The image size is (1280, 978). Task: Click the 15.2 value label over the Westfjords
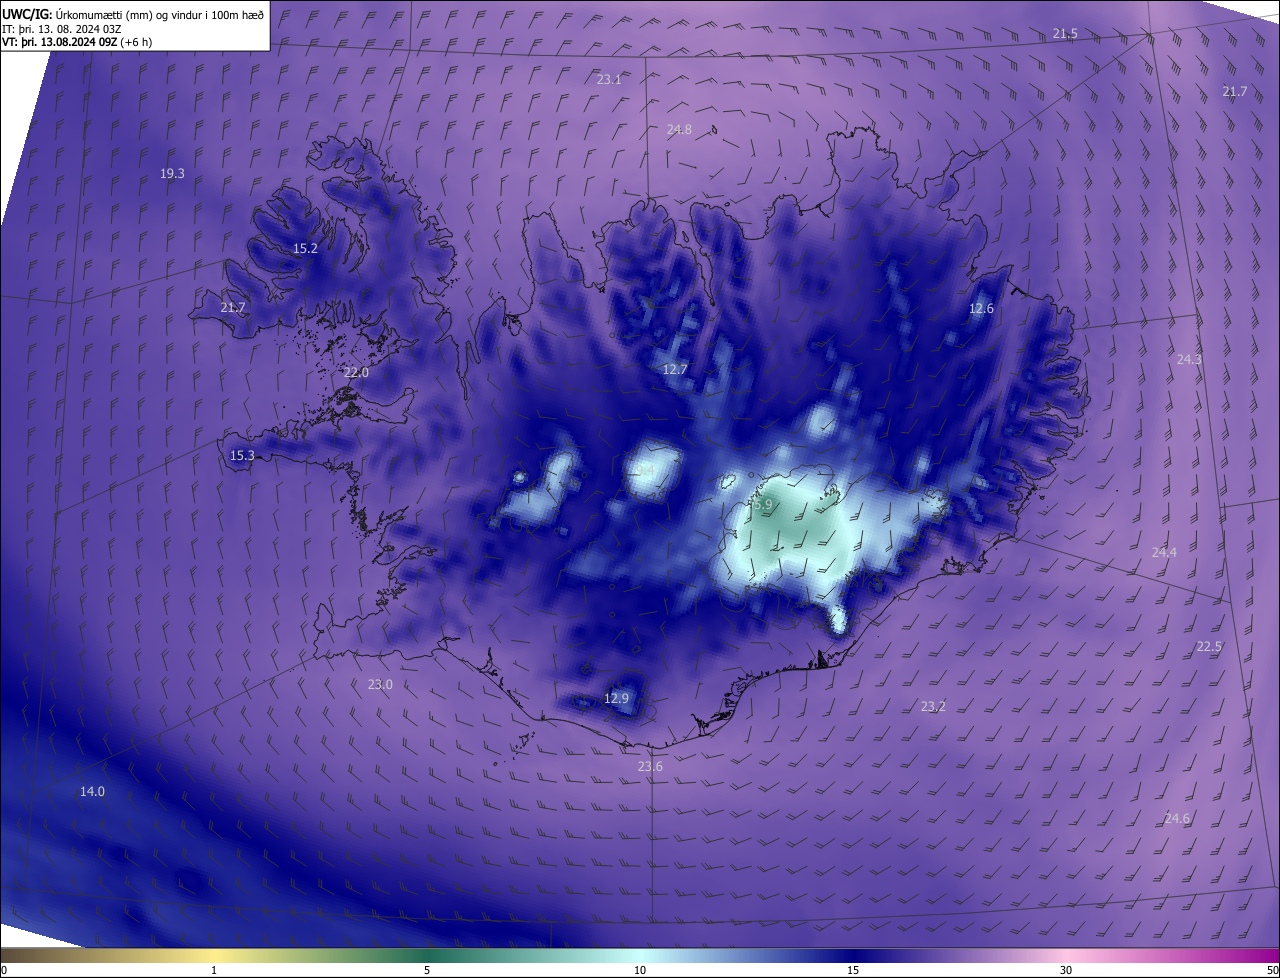(305, 248)
